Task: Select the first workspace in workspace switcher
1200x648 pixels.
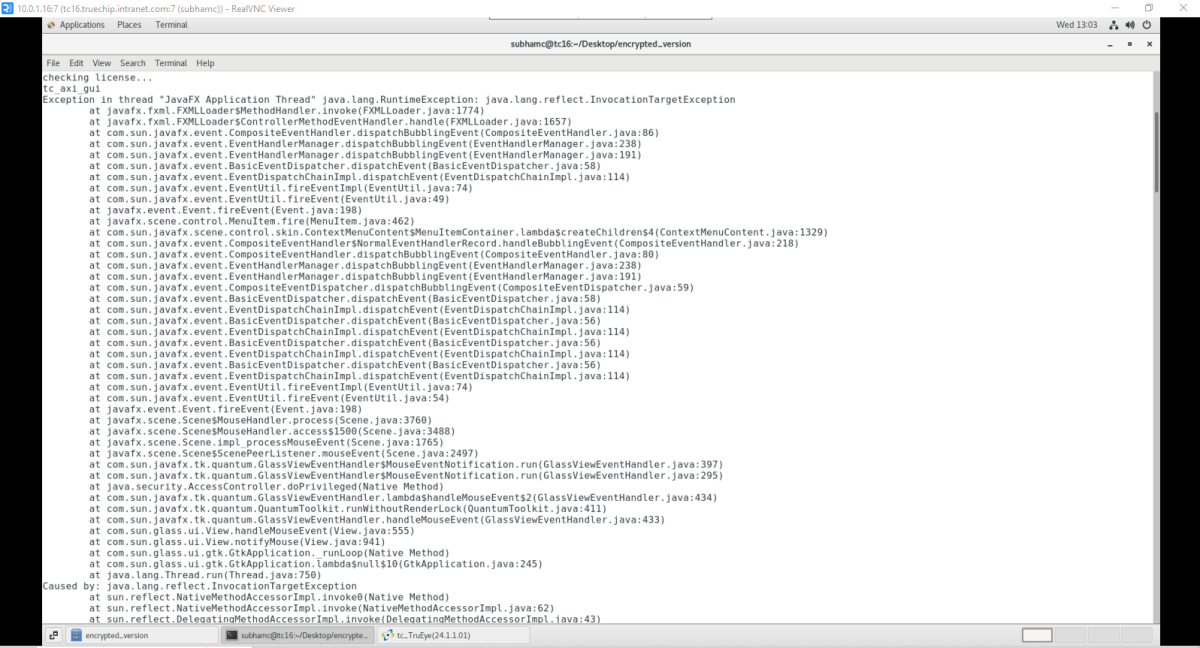Action: click(x=1037, y=635)
